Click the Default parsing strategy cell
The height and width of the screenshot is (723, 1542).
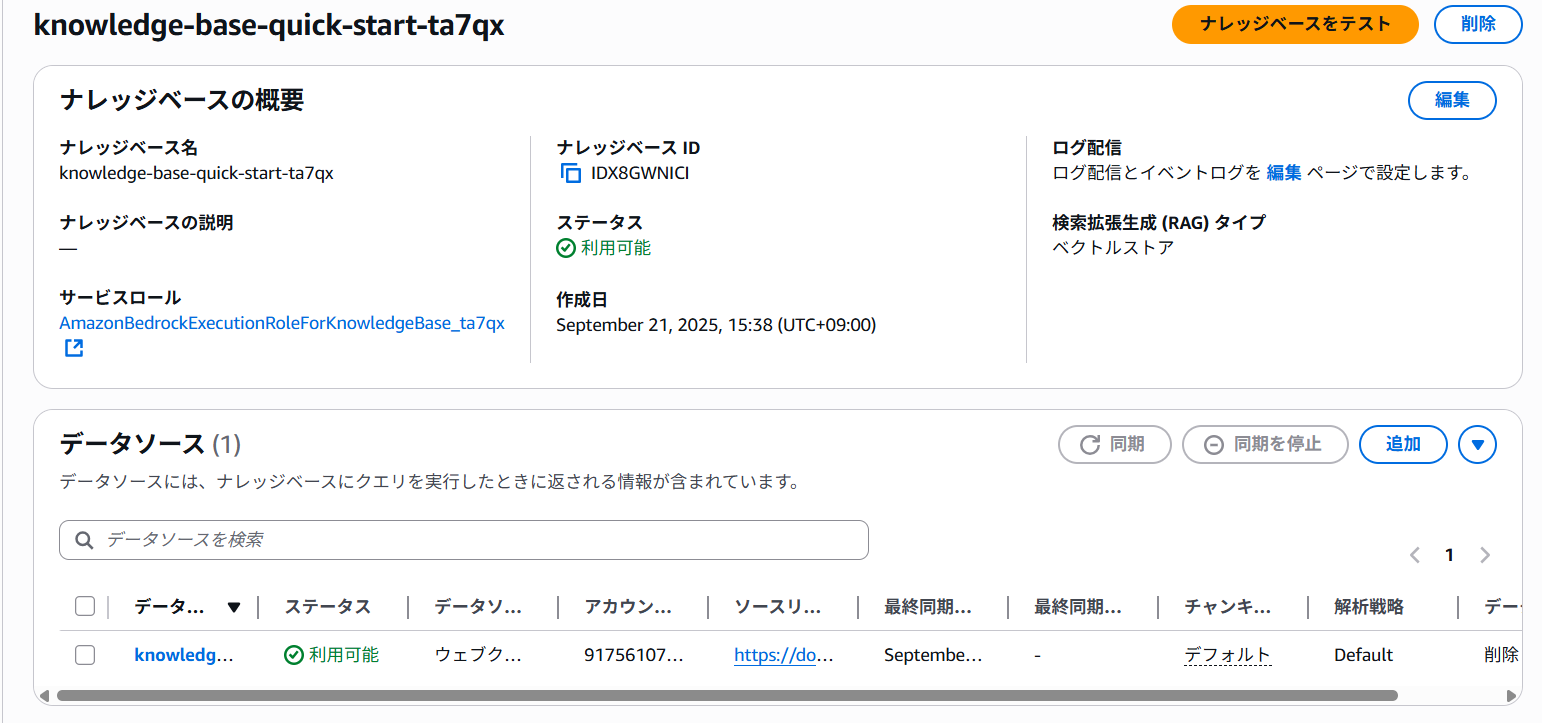click(1363, 655)
